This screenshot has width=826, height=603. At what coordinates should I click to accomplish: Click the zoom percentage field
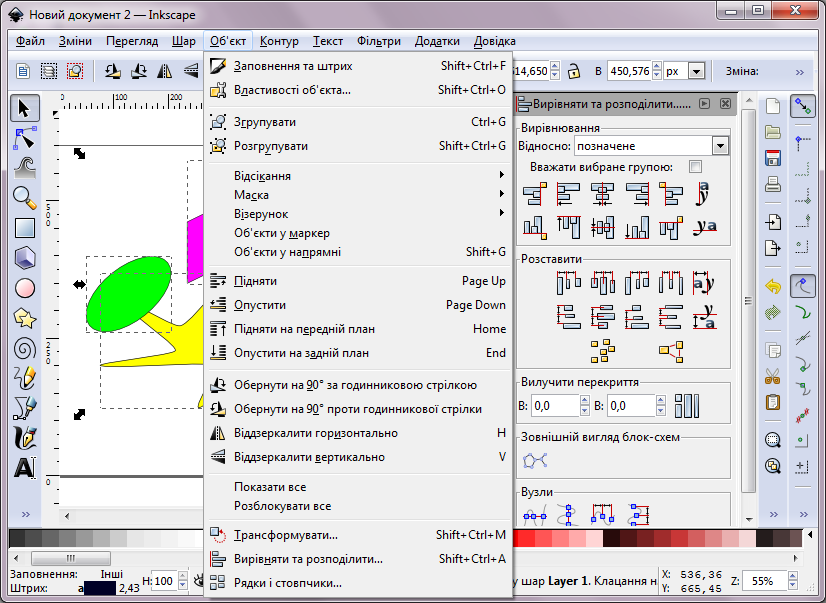[765, 581]
